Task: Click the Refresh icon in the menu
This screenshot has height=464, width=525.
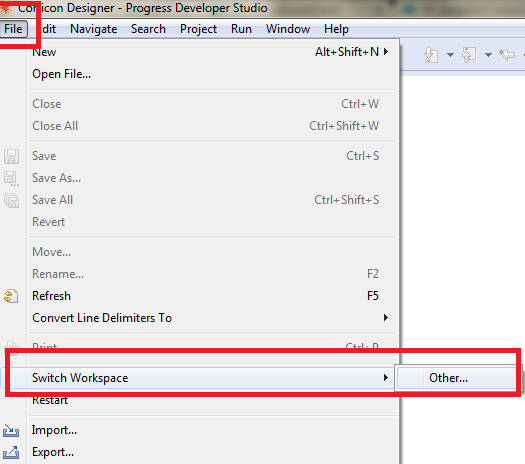Action: pyautogui.click(x=11, y=296)
